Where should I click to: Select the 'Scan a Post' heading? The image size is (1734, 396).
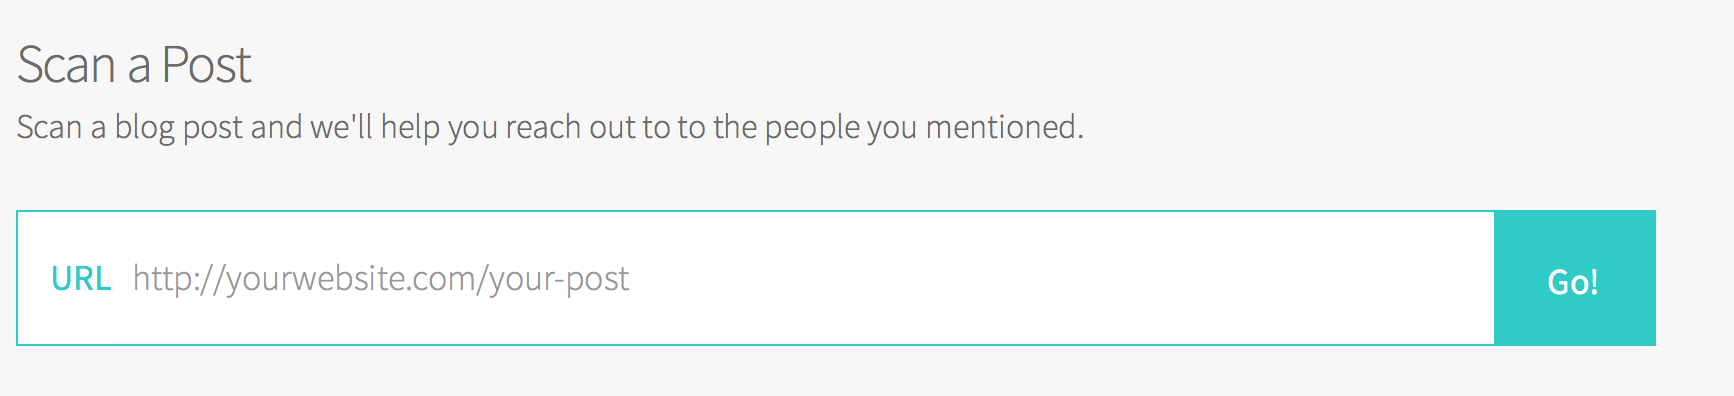(x=134, y=66)
